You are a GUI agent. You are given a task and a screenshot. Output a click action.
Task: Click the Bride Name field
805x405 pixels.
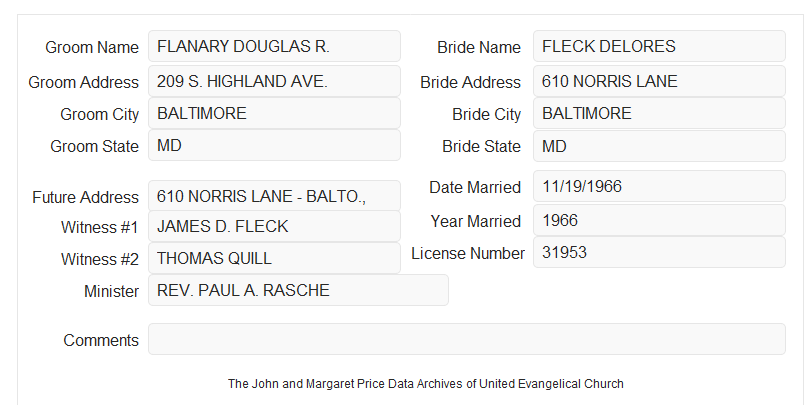pos(659,46)
